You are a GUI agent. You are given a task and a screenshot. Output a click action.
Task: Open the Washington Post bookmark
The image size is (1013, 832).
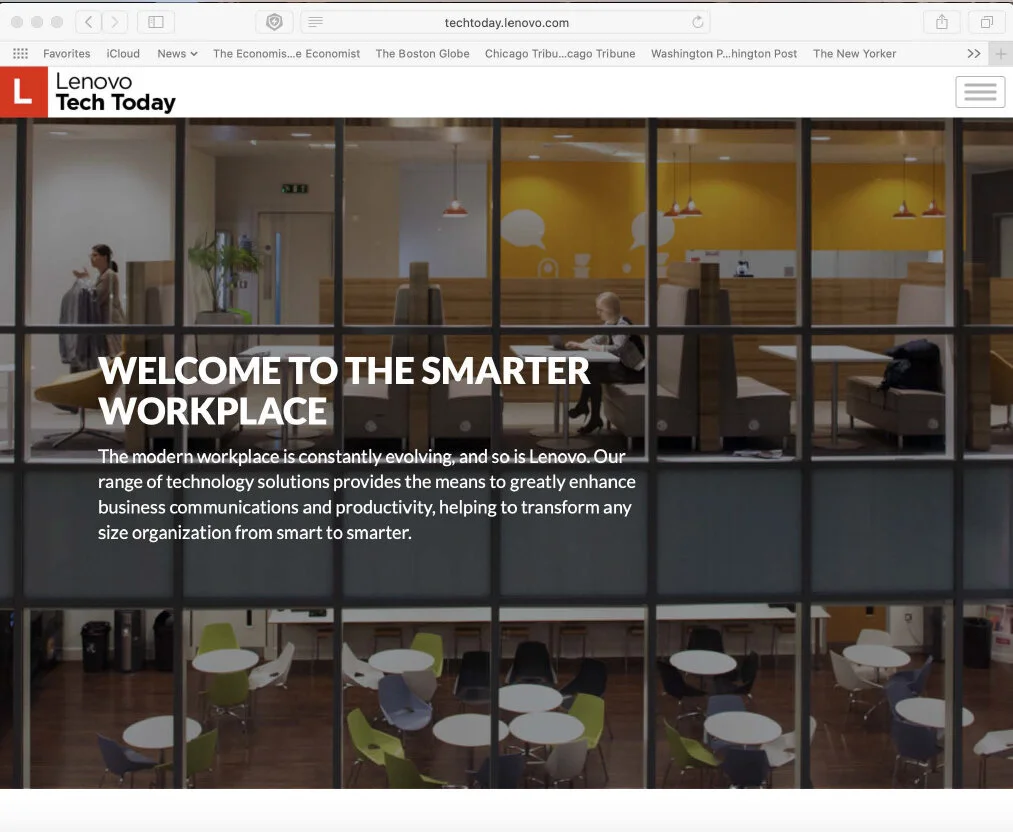pyautogui.click(x=724, y=54)
